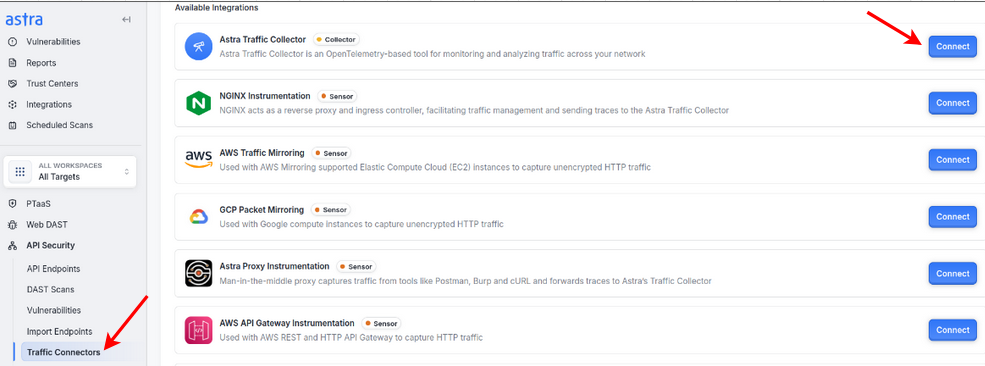Click the AWS API Gateway pink icon
985x366 pixels.
pos(198,330)
